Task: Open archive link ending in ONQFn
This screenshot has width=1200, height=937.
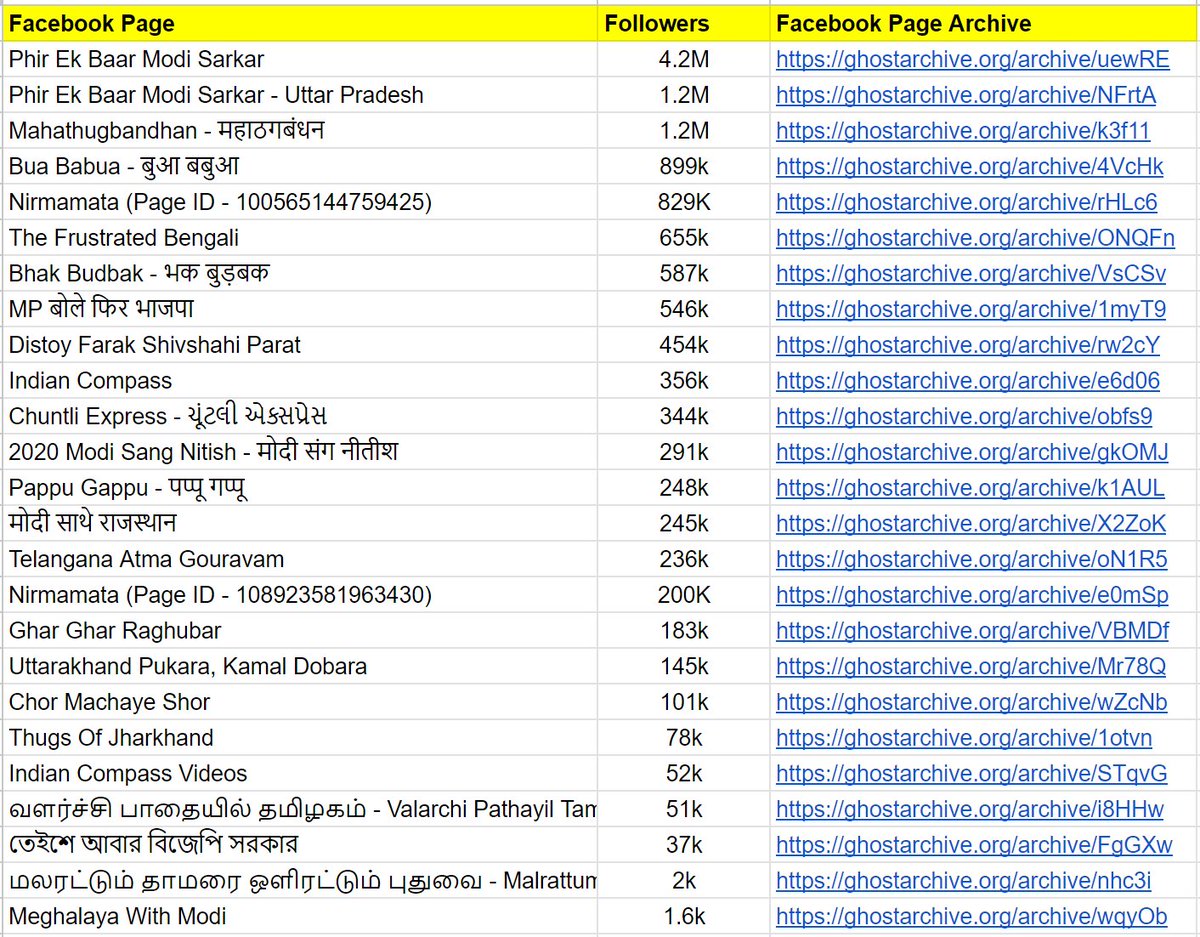Action: pos(975,238)
